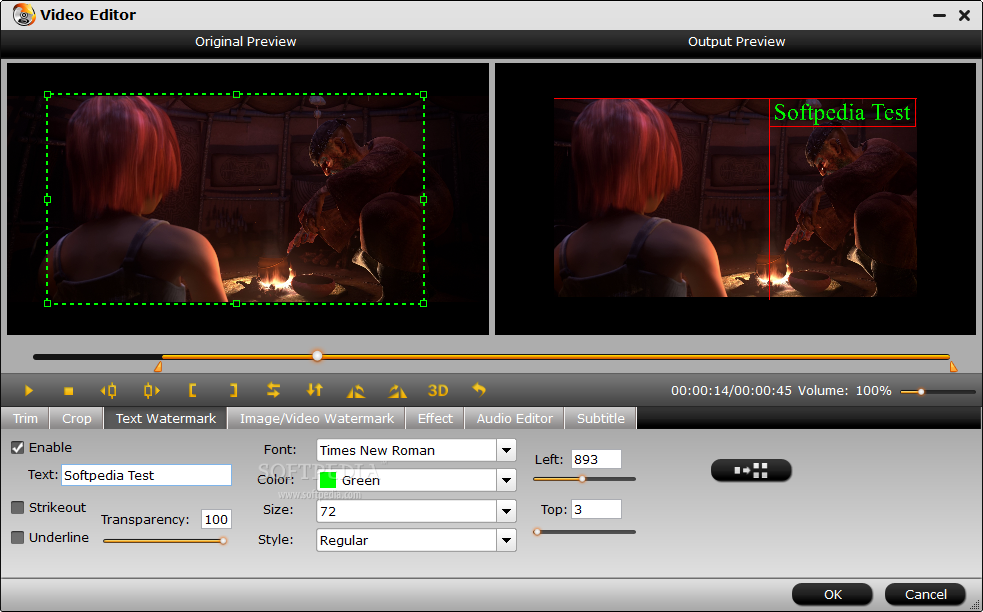Open the Audio Editor tab

(x=515, y=418)
